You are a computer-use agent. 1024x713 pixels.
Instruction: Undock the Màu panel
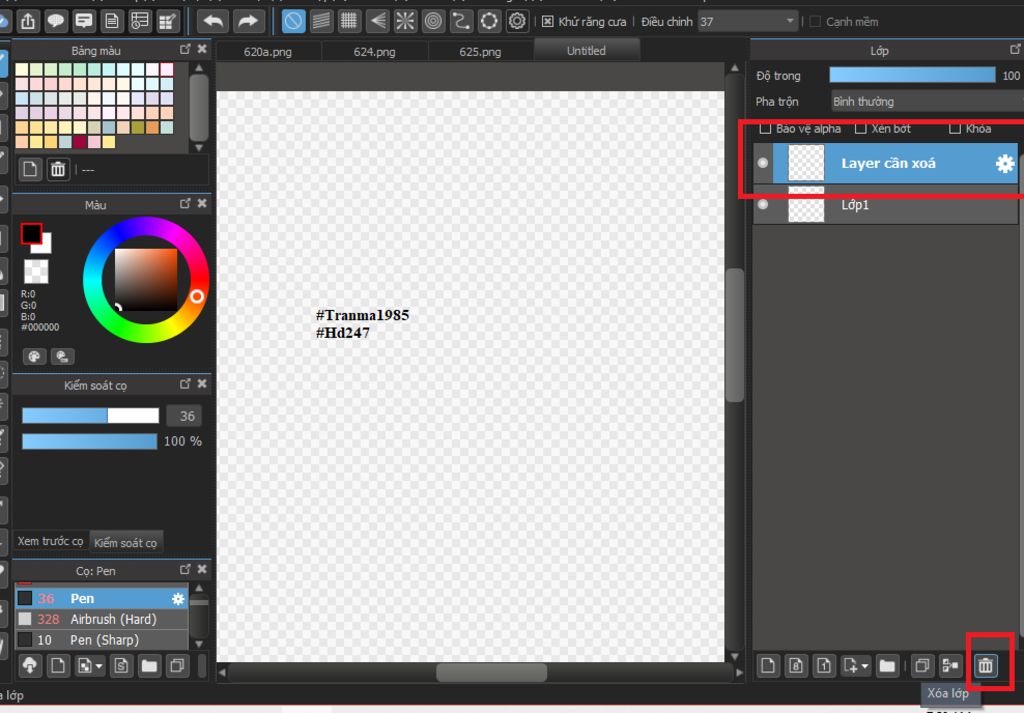coord(185,204)
